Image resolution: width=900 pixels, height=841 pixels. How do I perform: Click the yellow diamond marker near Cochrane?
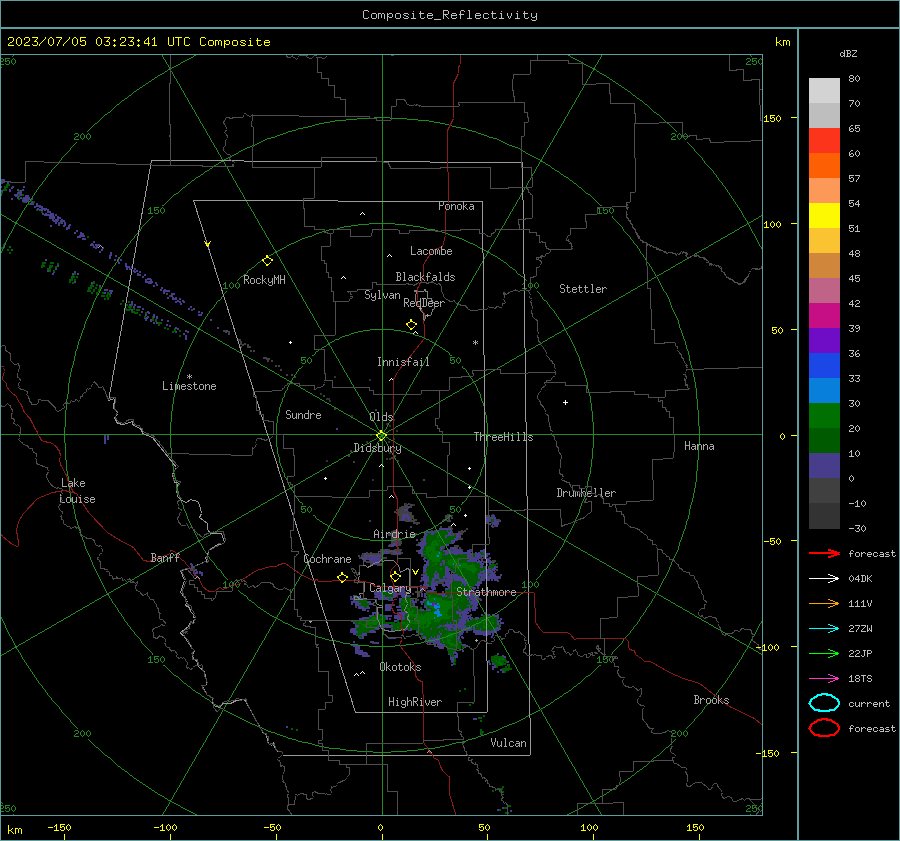click(342, 578)
